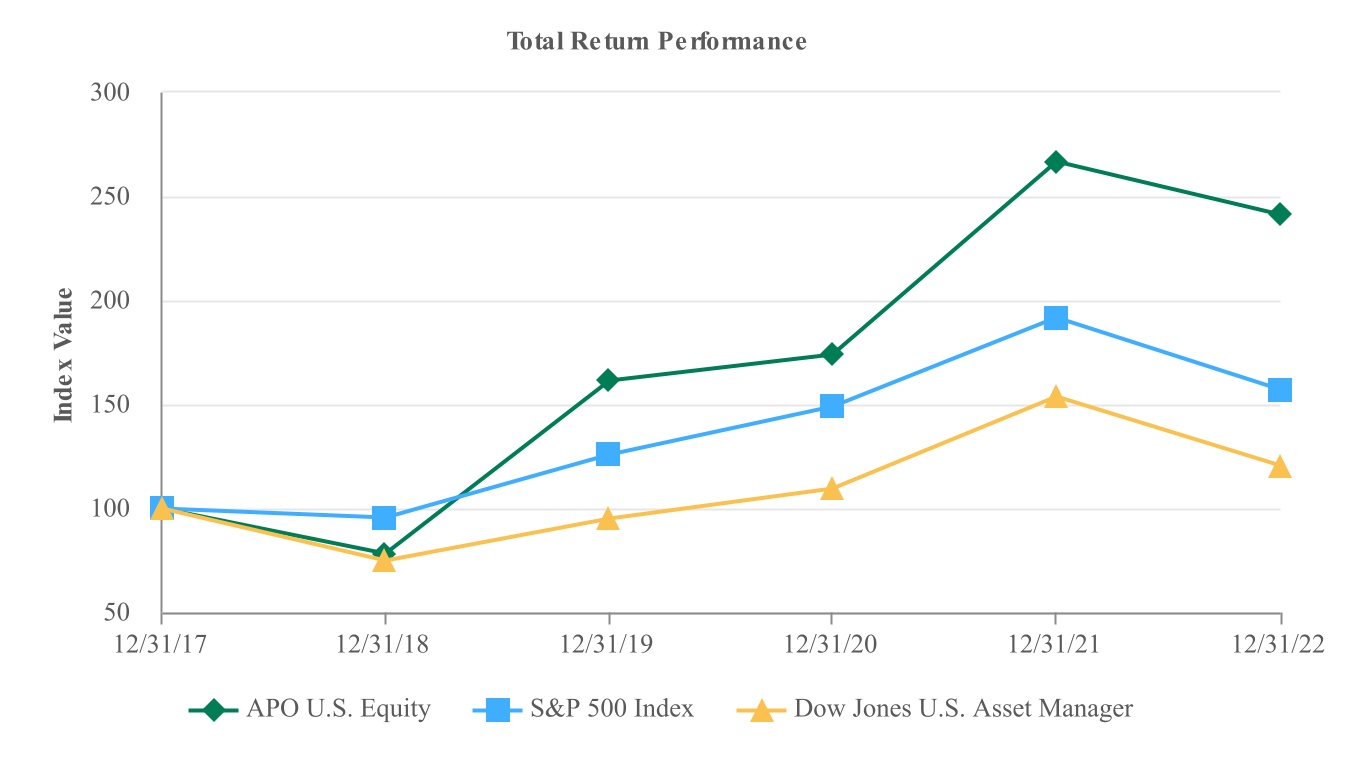The image size is (1360, 760).
Task: Click APO diamond marker at 12/31/21 peak
Action: pos(1056,162)
